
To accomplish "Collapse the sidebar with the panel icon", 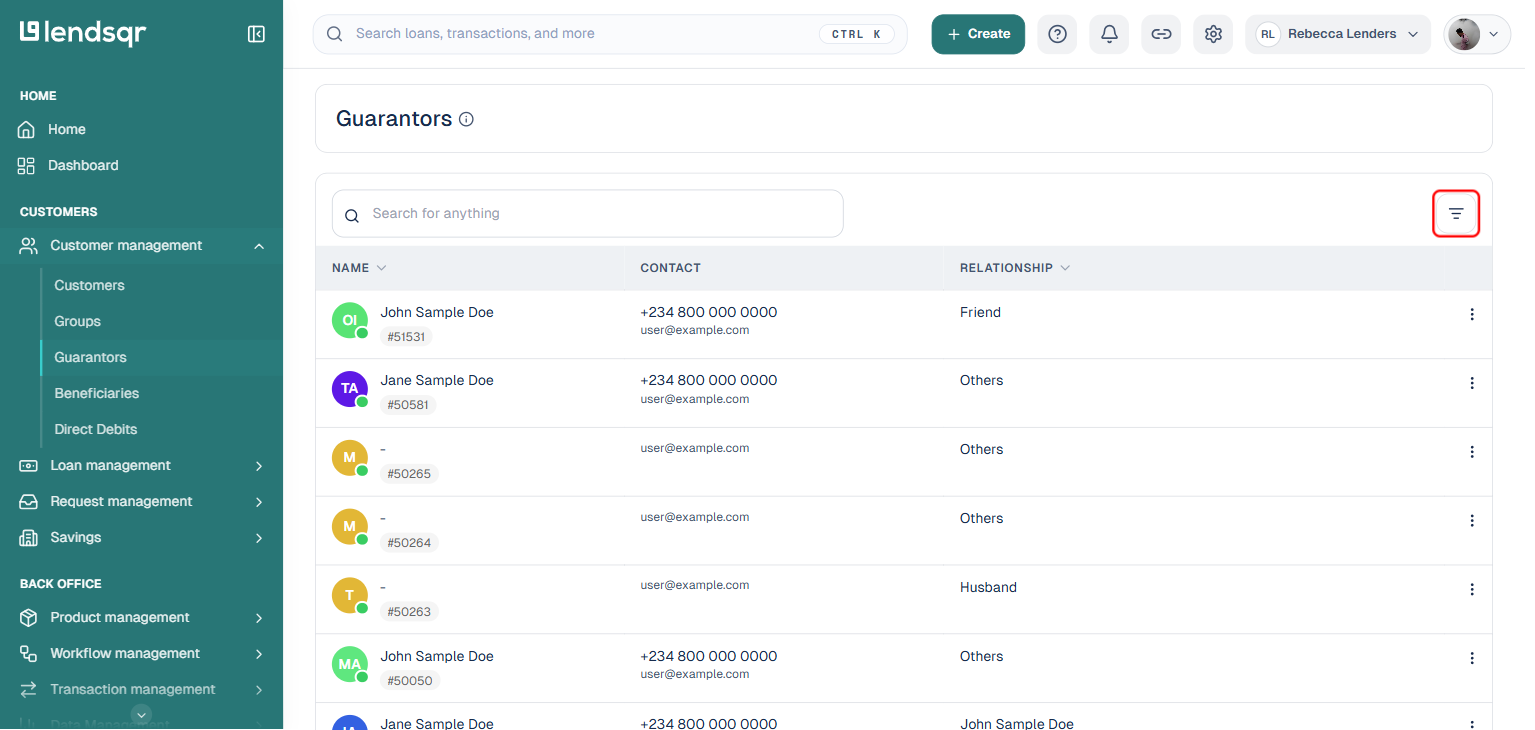I will click(256, 34).
